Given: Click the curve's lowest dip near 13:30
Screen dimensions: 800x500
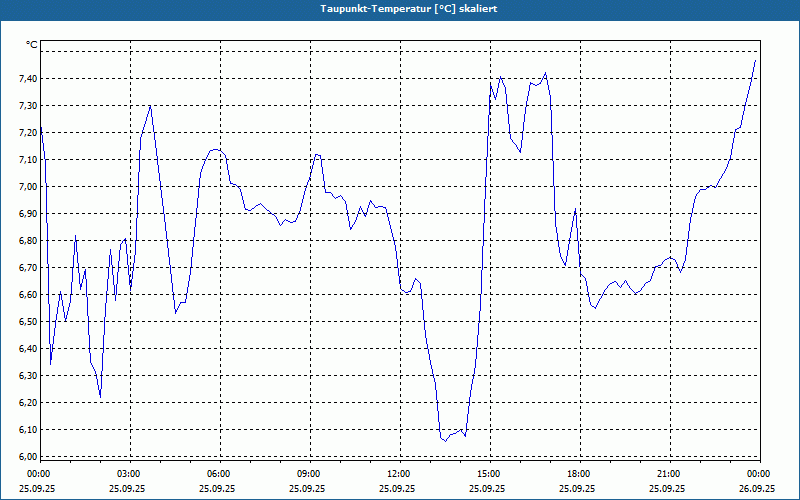Looking at the screenshot, I should pos(445,441).
